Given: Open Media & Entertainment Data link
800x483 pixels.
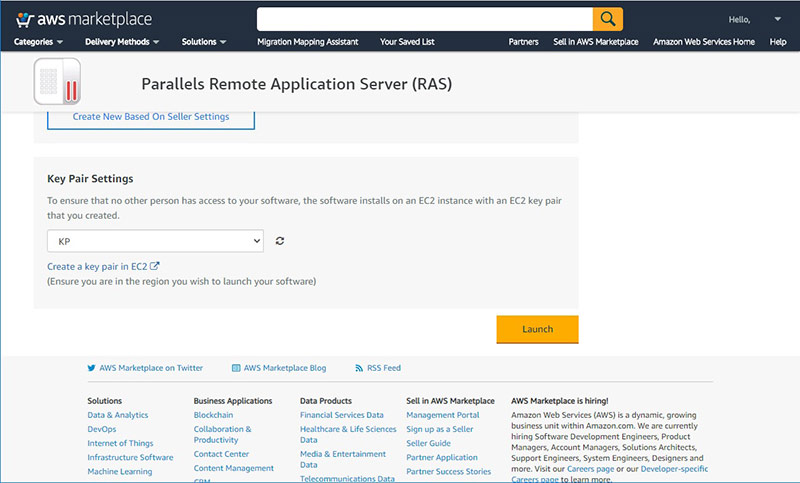Looking at the screenshot, I should click(x=343, y=460).
